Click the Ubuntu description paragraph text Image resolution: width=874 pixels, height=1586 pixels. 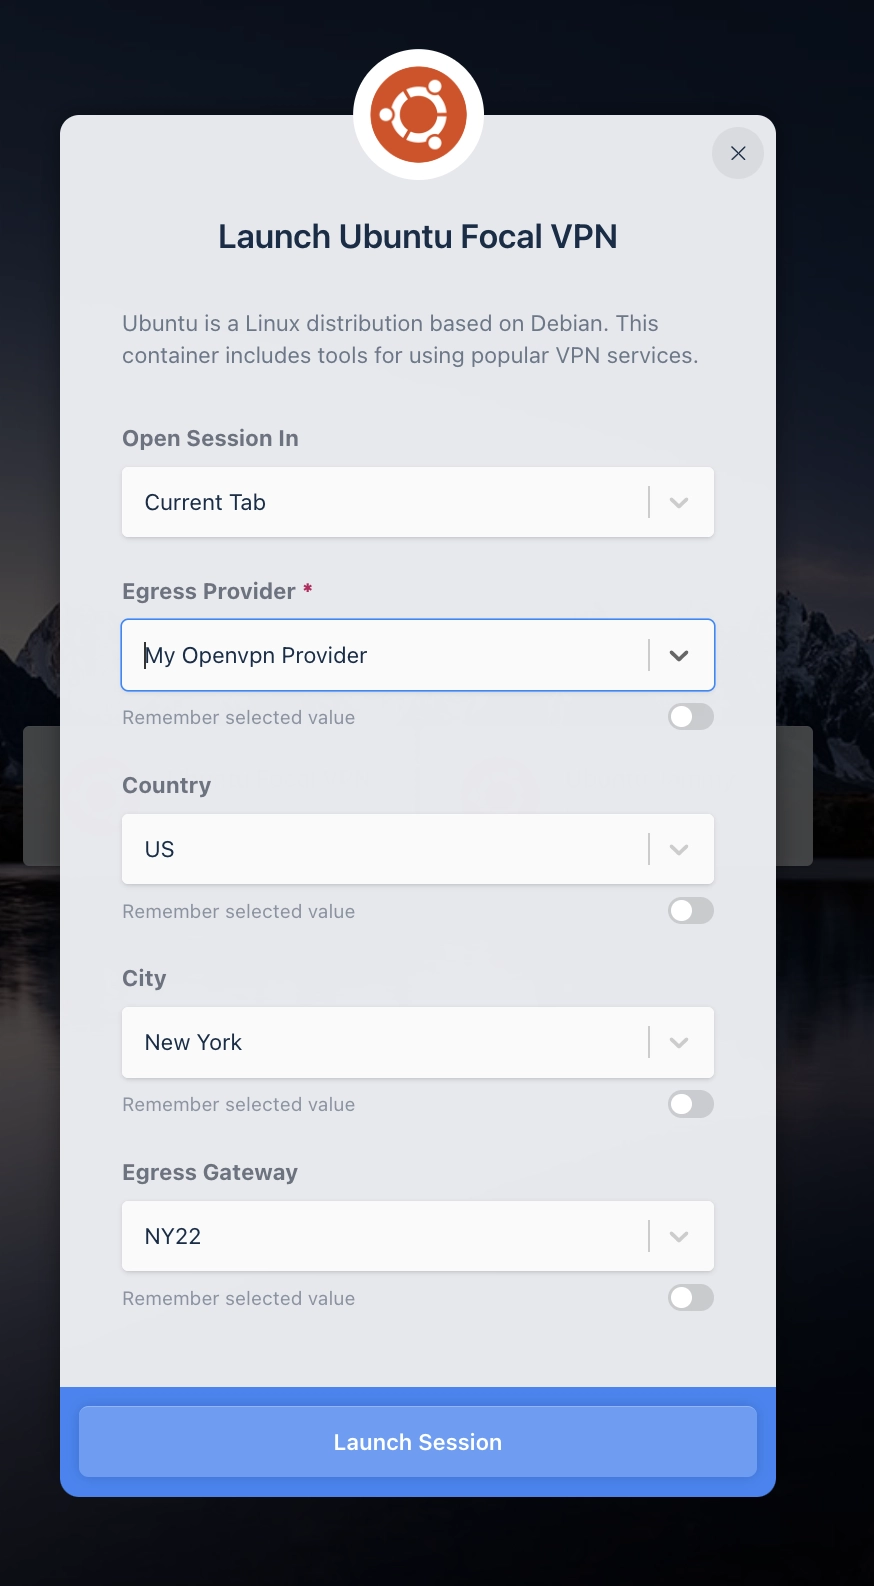(x=410, y=340)
